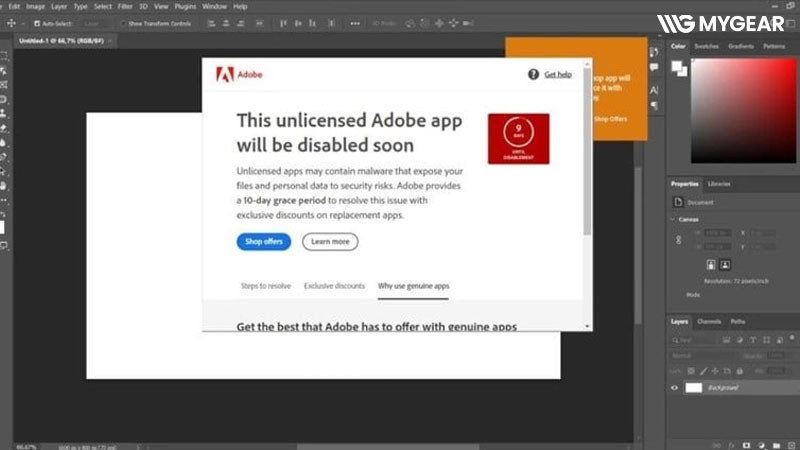This screenshot has width=800, height=450.
Task: Hide the Background layer with eye icon
Action: point(674,388)
